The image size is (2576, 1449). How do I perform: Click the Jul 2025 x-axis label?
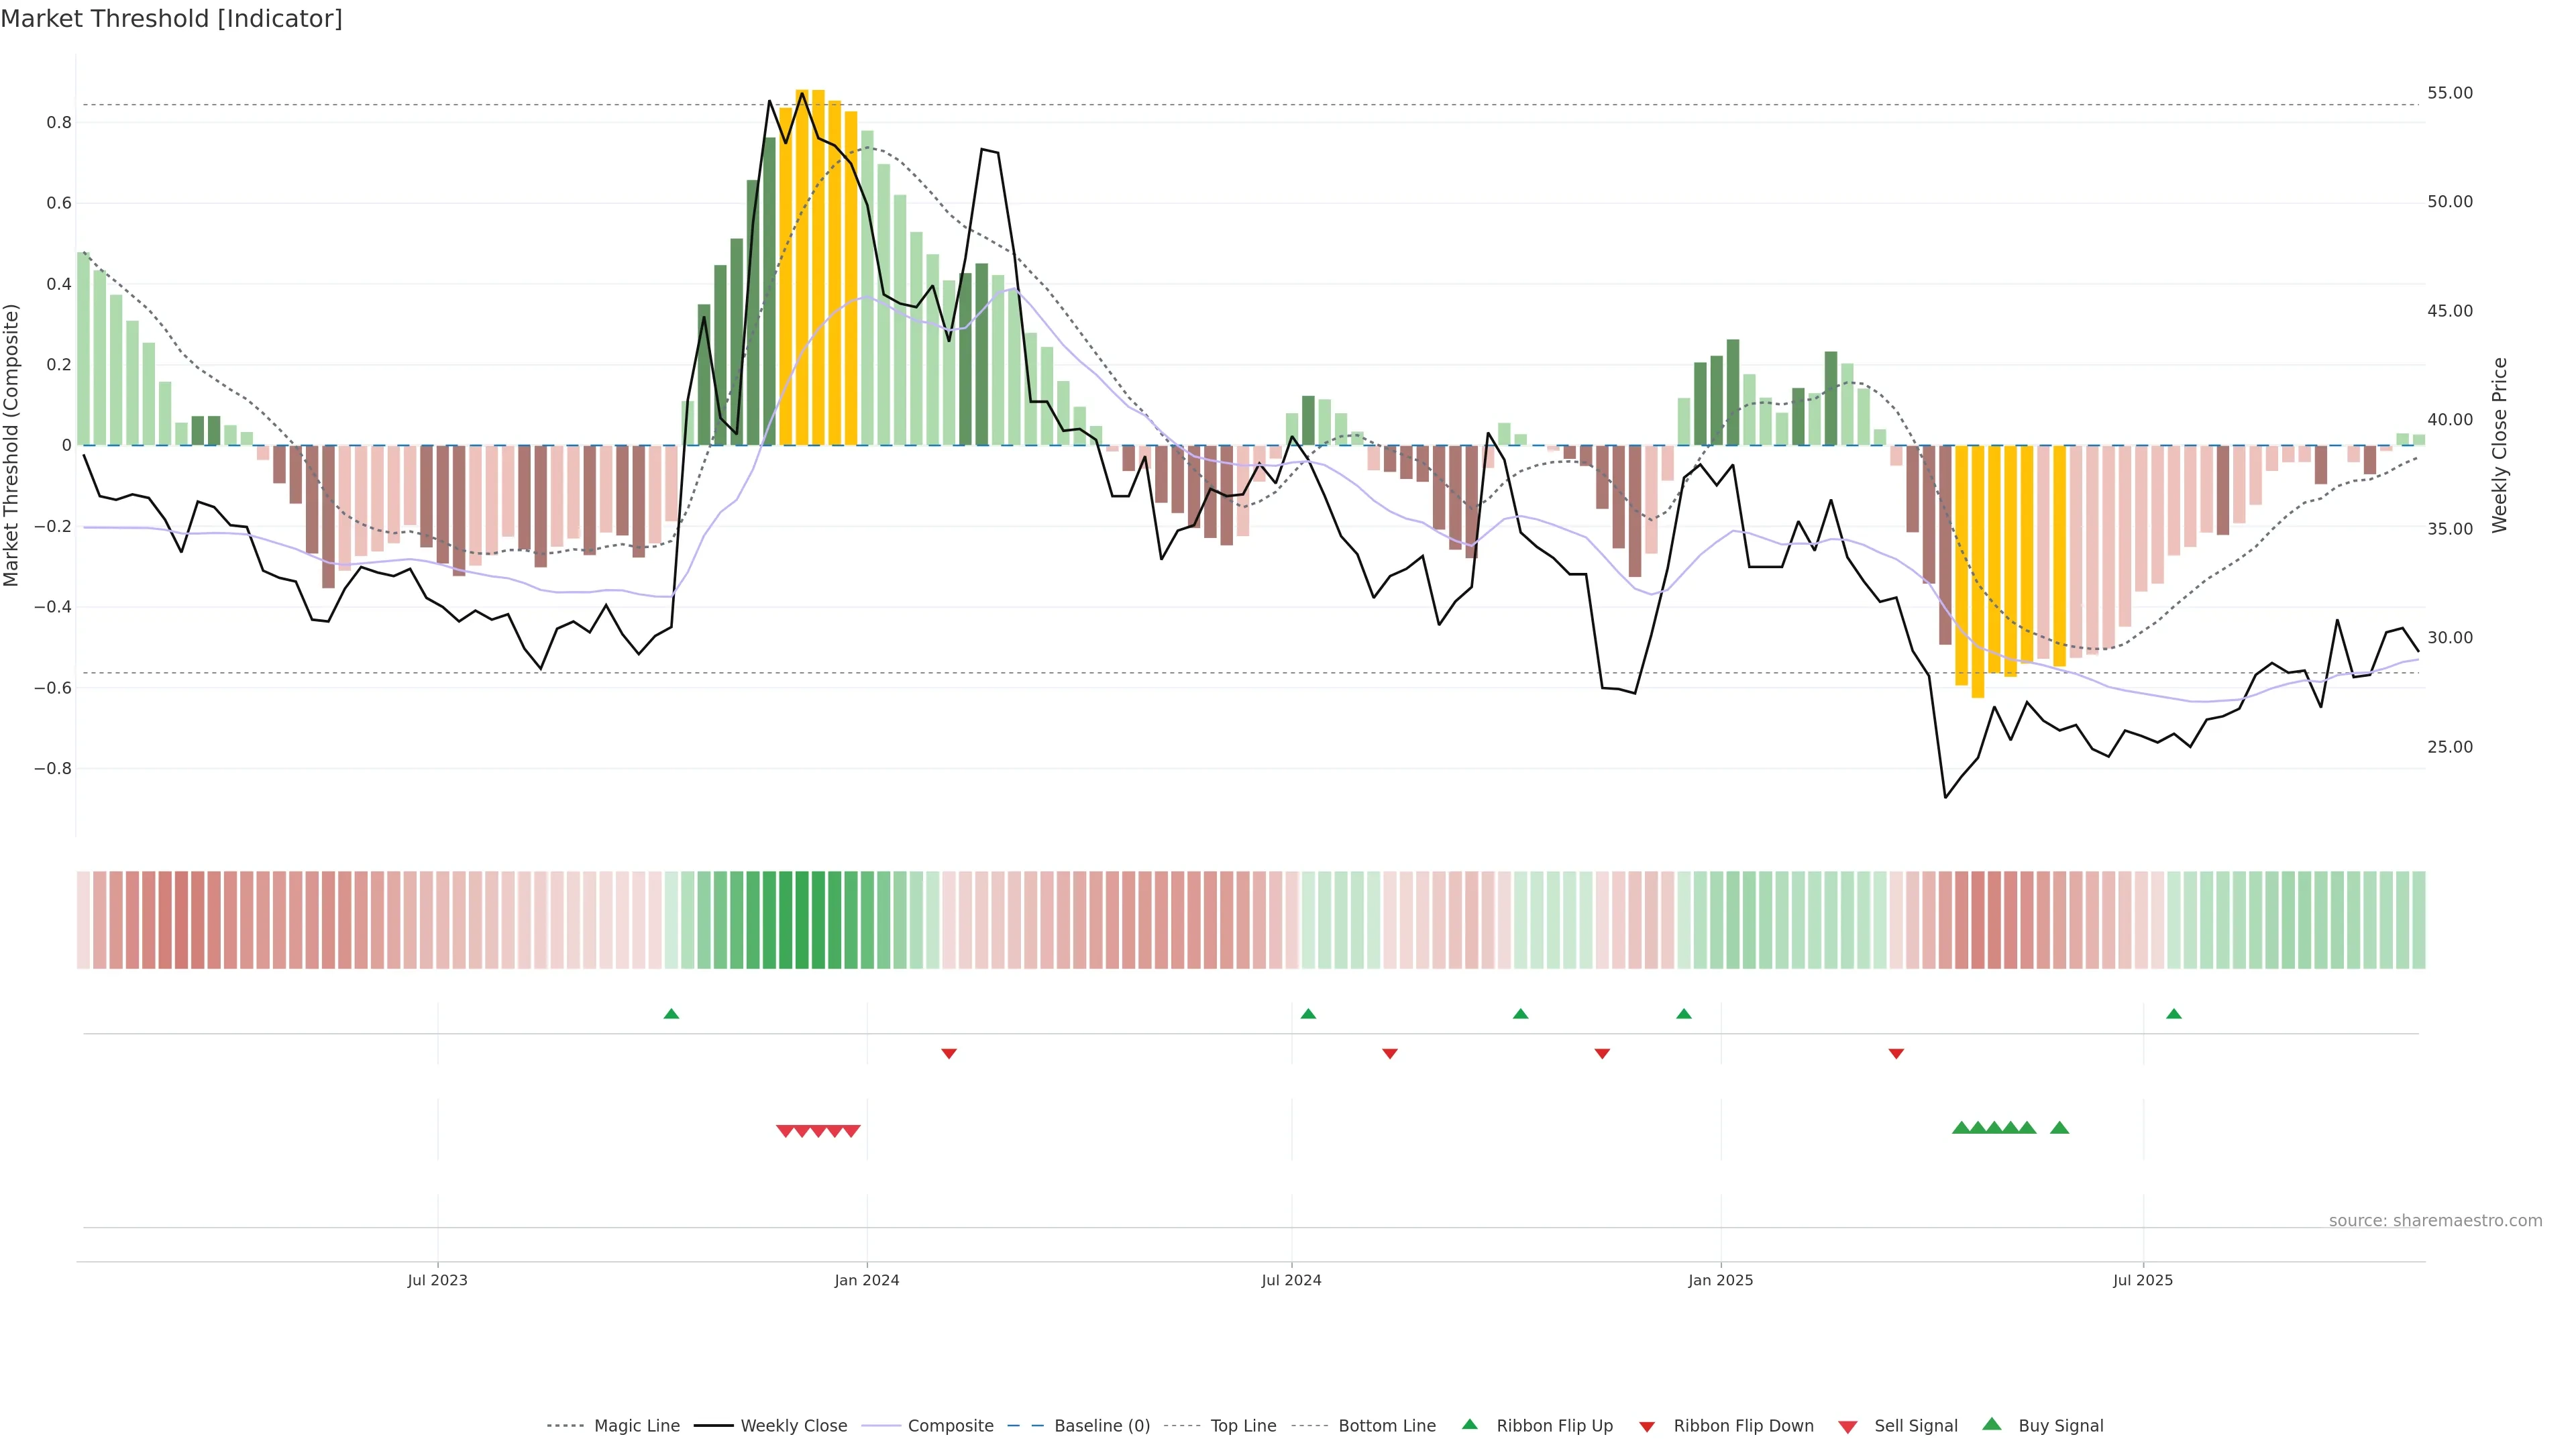2143,1280
